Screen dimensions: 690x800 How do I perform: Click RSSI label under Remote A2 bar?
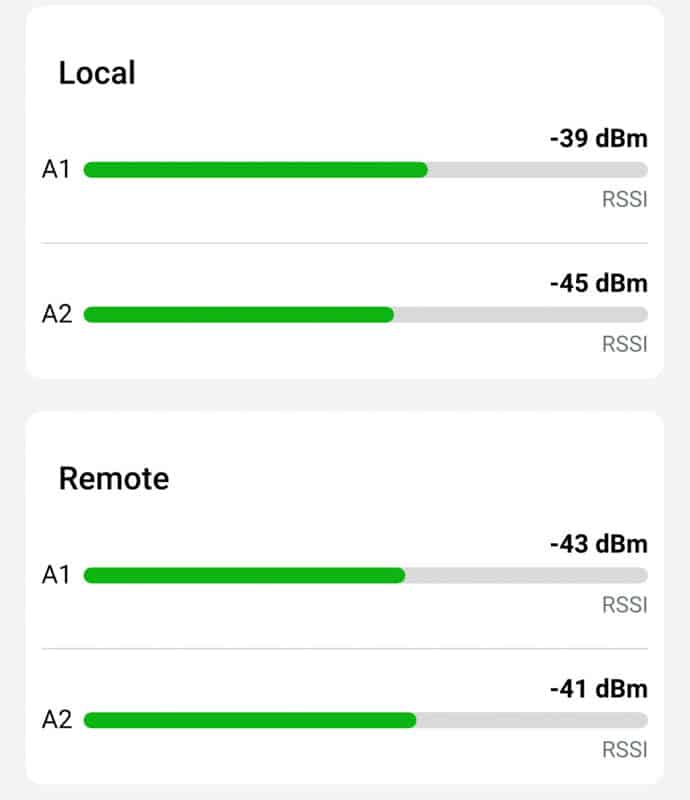tap(625, 750)
